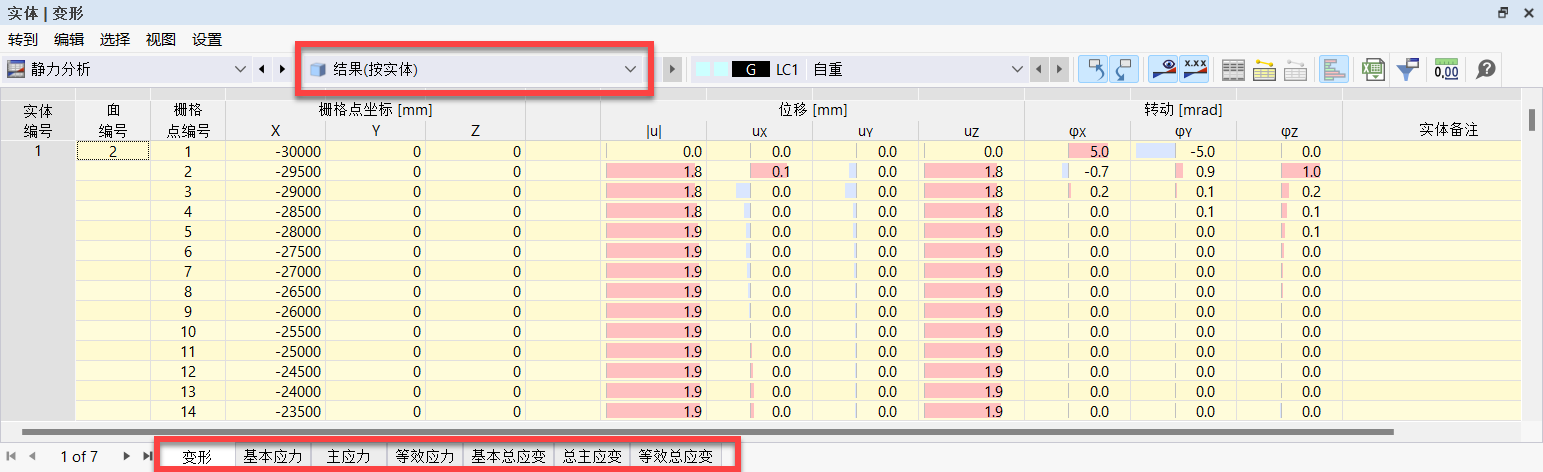Screen dimensions: 1543x472
Task: Click the black G load type badge
Action: [750, 69]
